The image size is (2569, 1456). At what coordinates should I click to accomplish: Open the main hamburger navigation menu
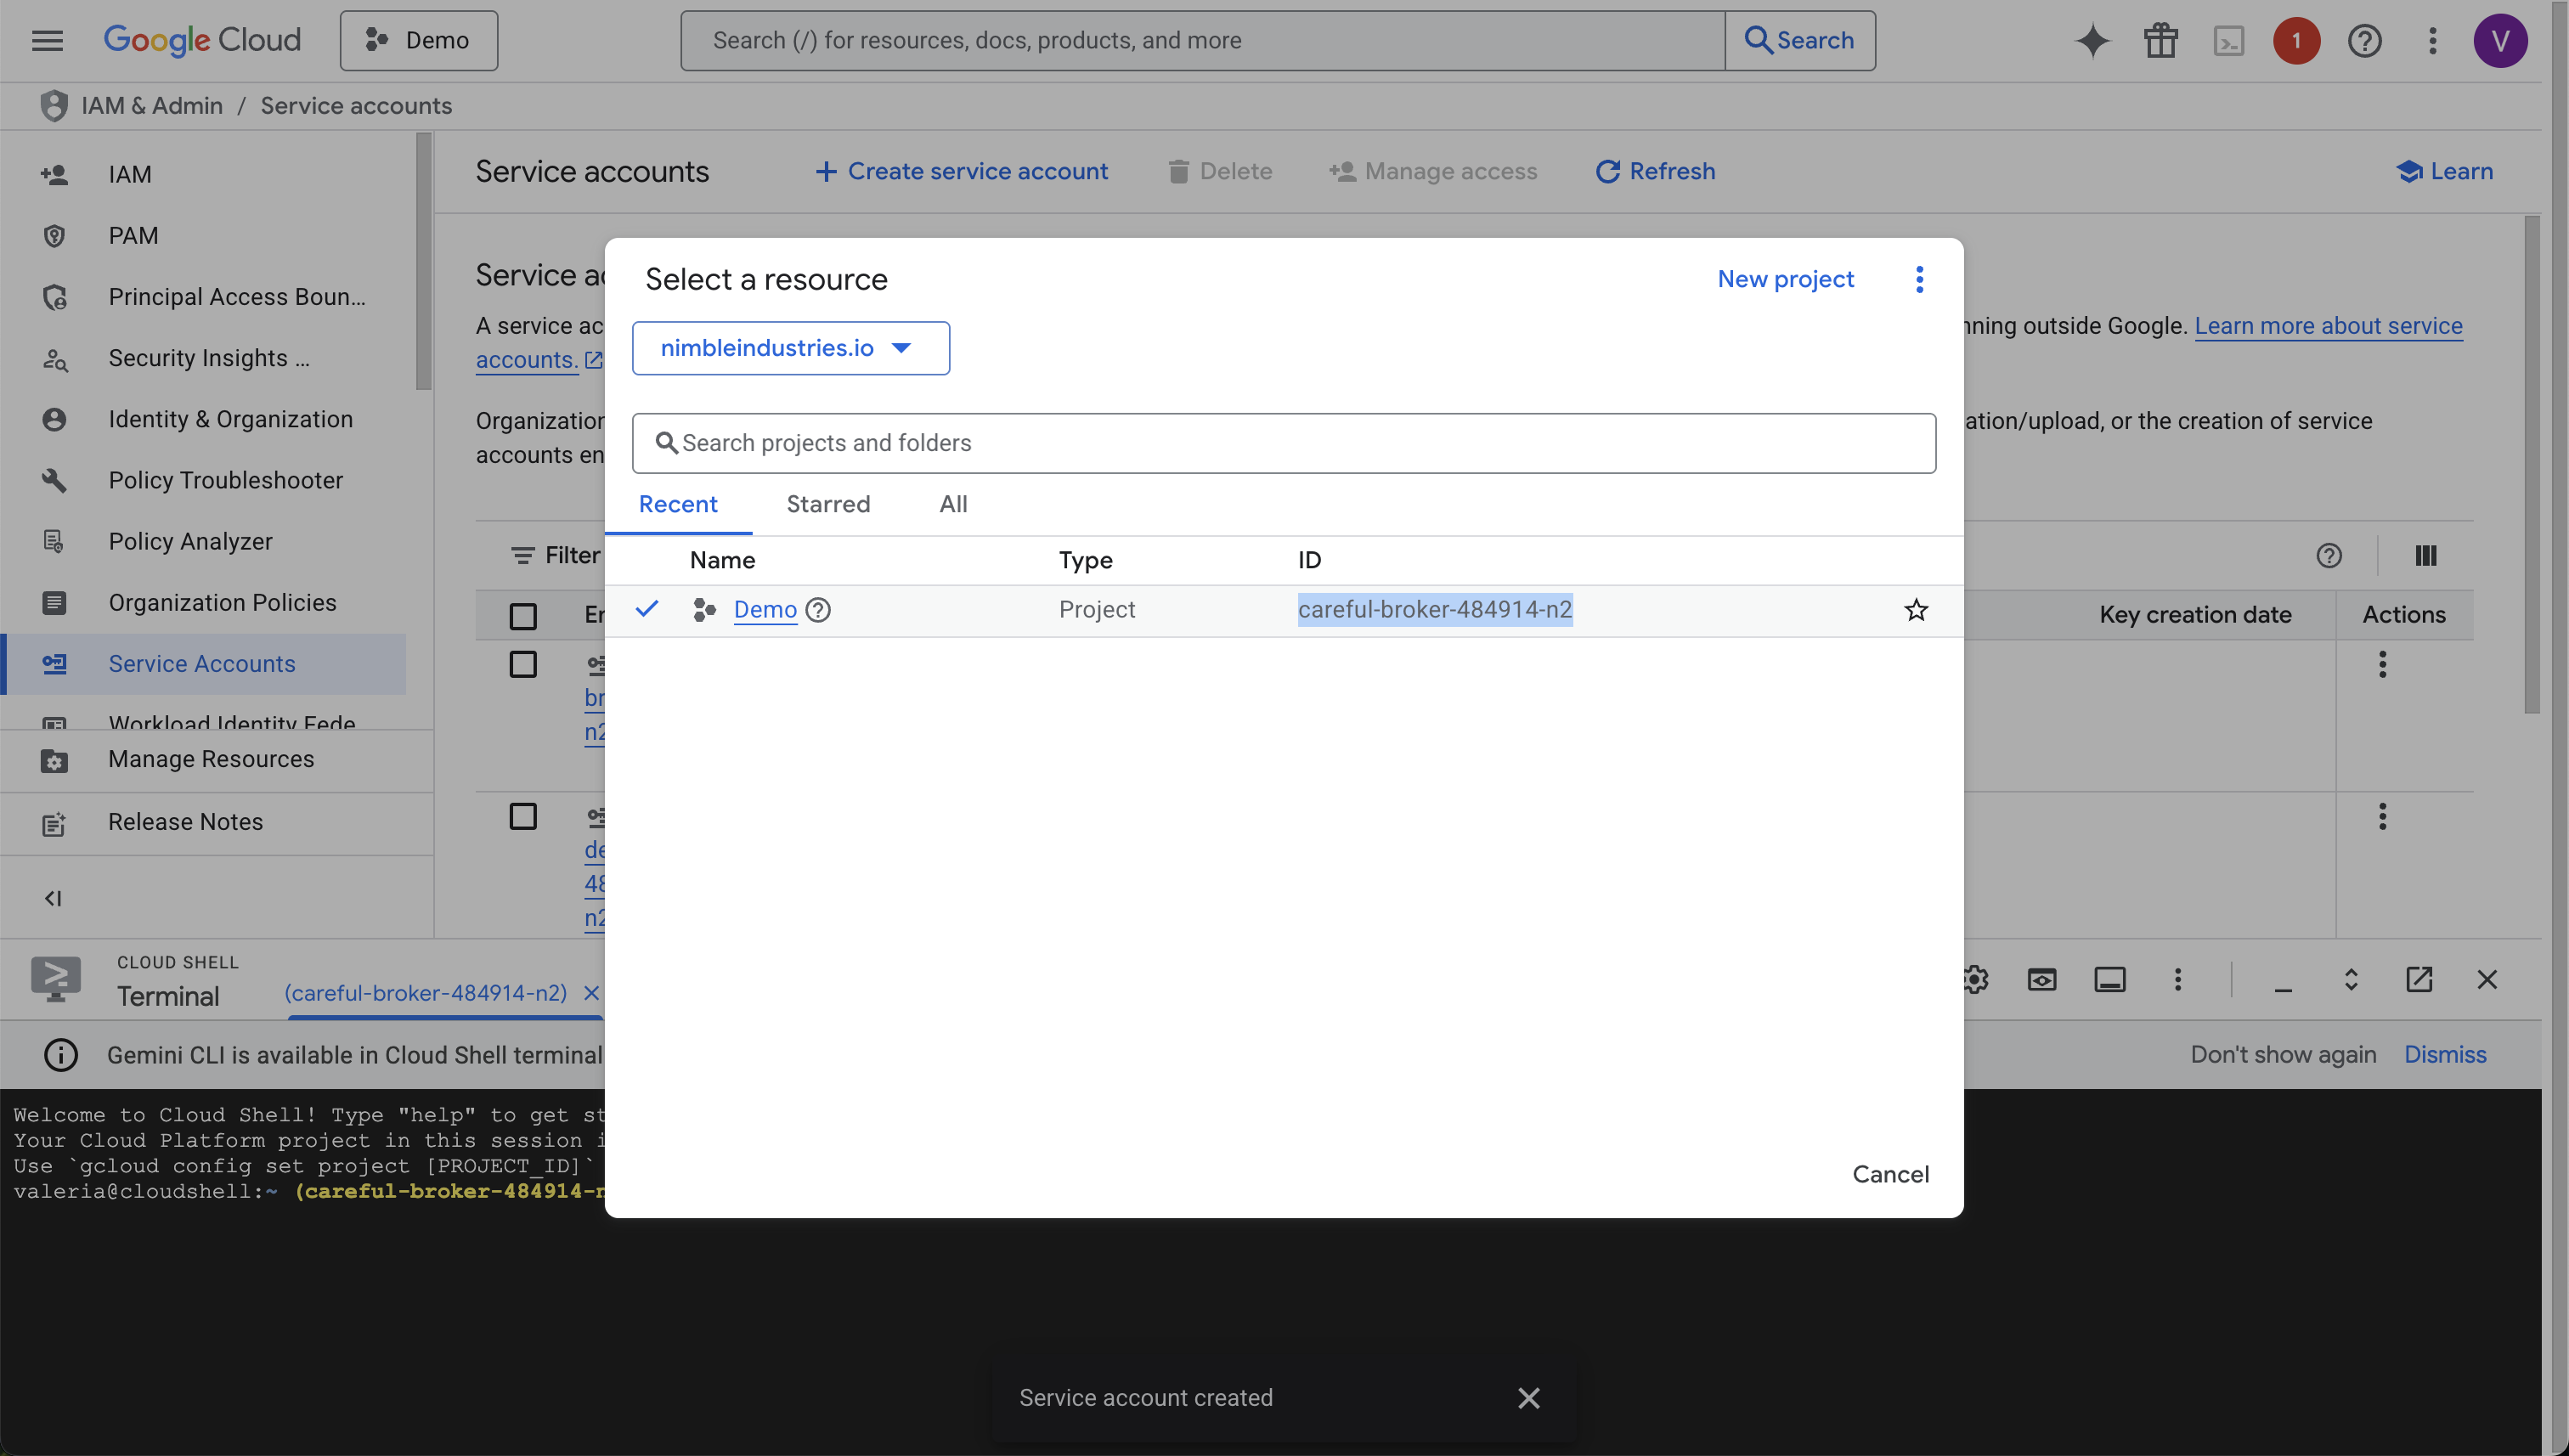point(47,41)
